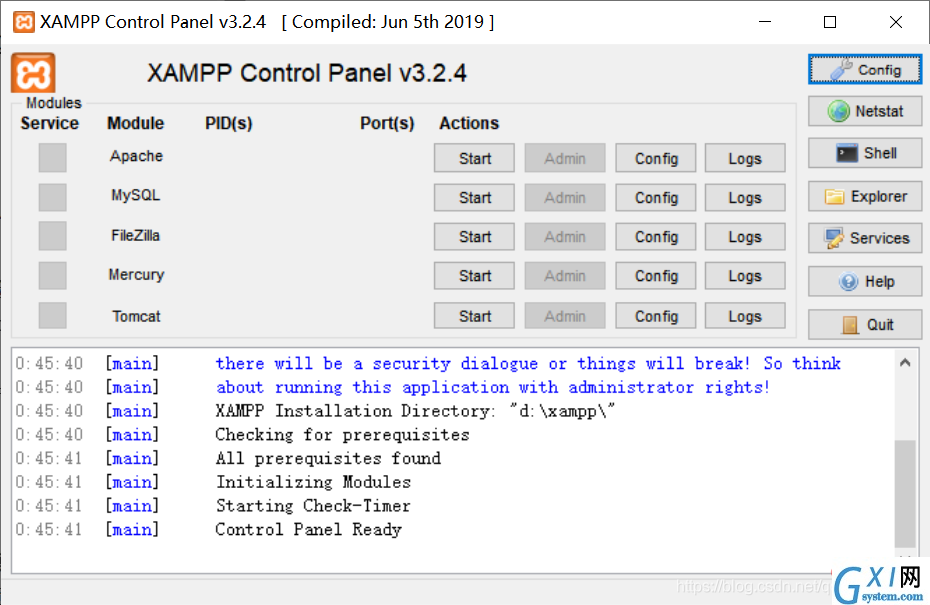
Task: Open the main Config wrench button
Action: point(865,70)
